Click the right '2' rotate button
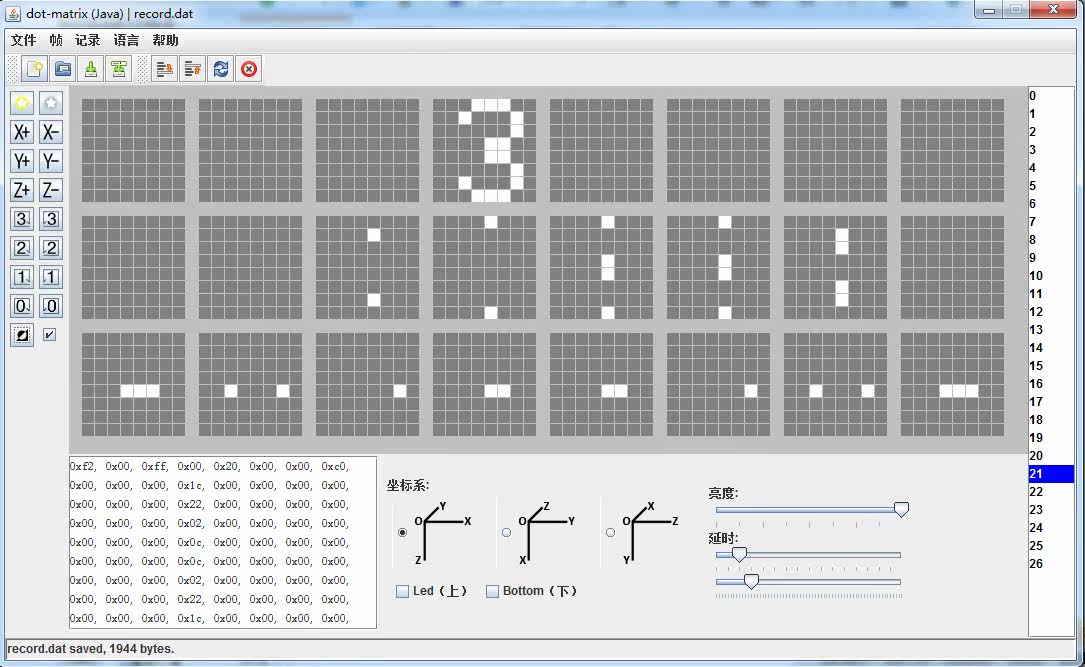Image resolution: width=1085 pixels, height=667 pixels. pyautogui.click(x=51, y=248)
